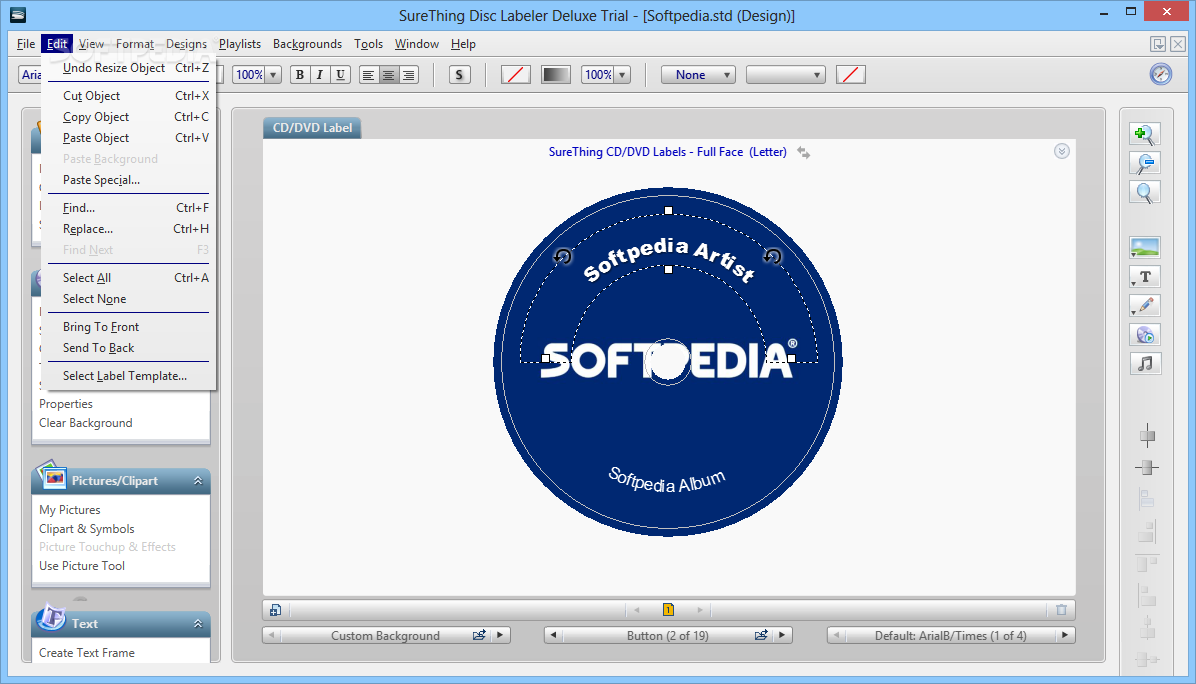Go to previous Button design arrow

pos(553,635)
